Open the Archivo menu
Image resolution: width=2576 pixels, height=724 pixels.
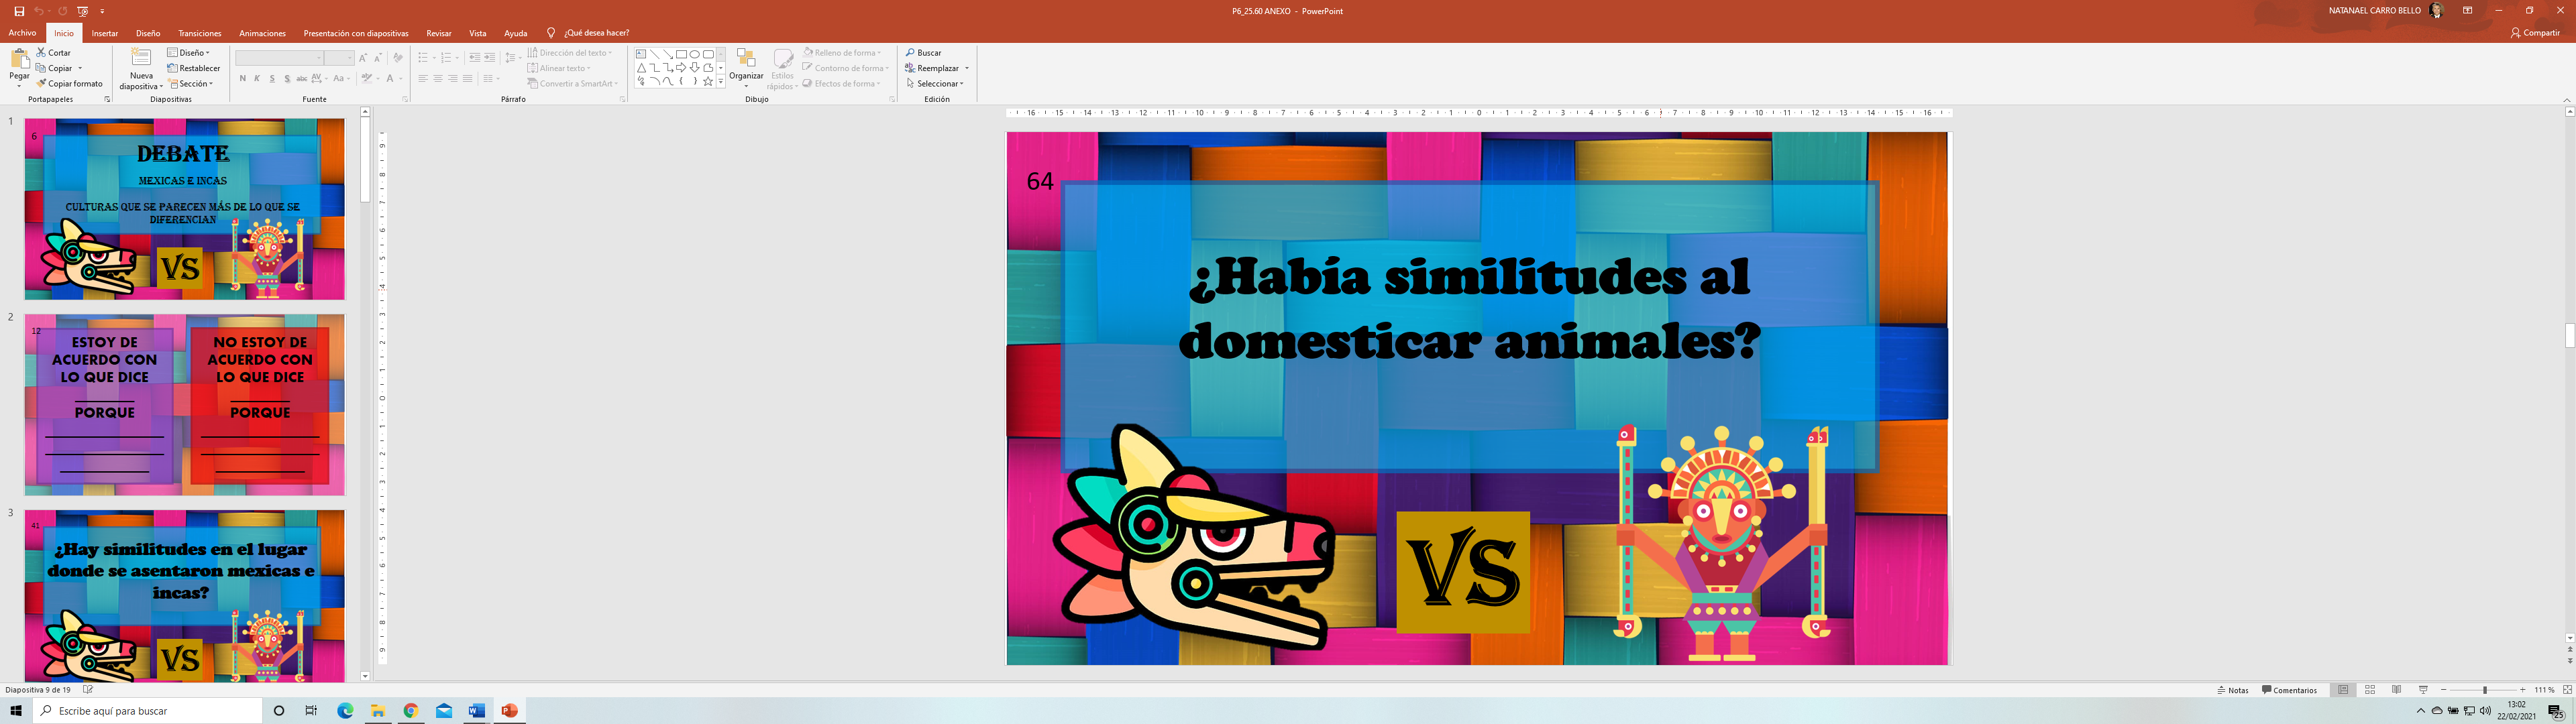pos(22,33)
